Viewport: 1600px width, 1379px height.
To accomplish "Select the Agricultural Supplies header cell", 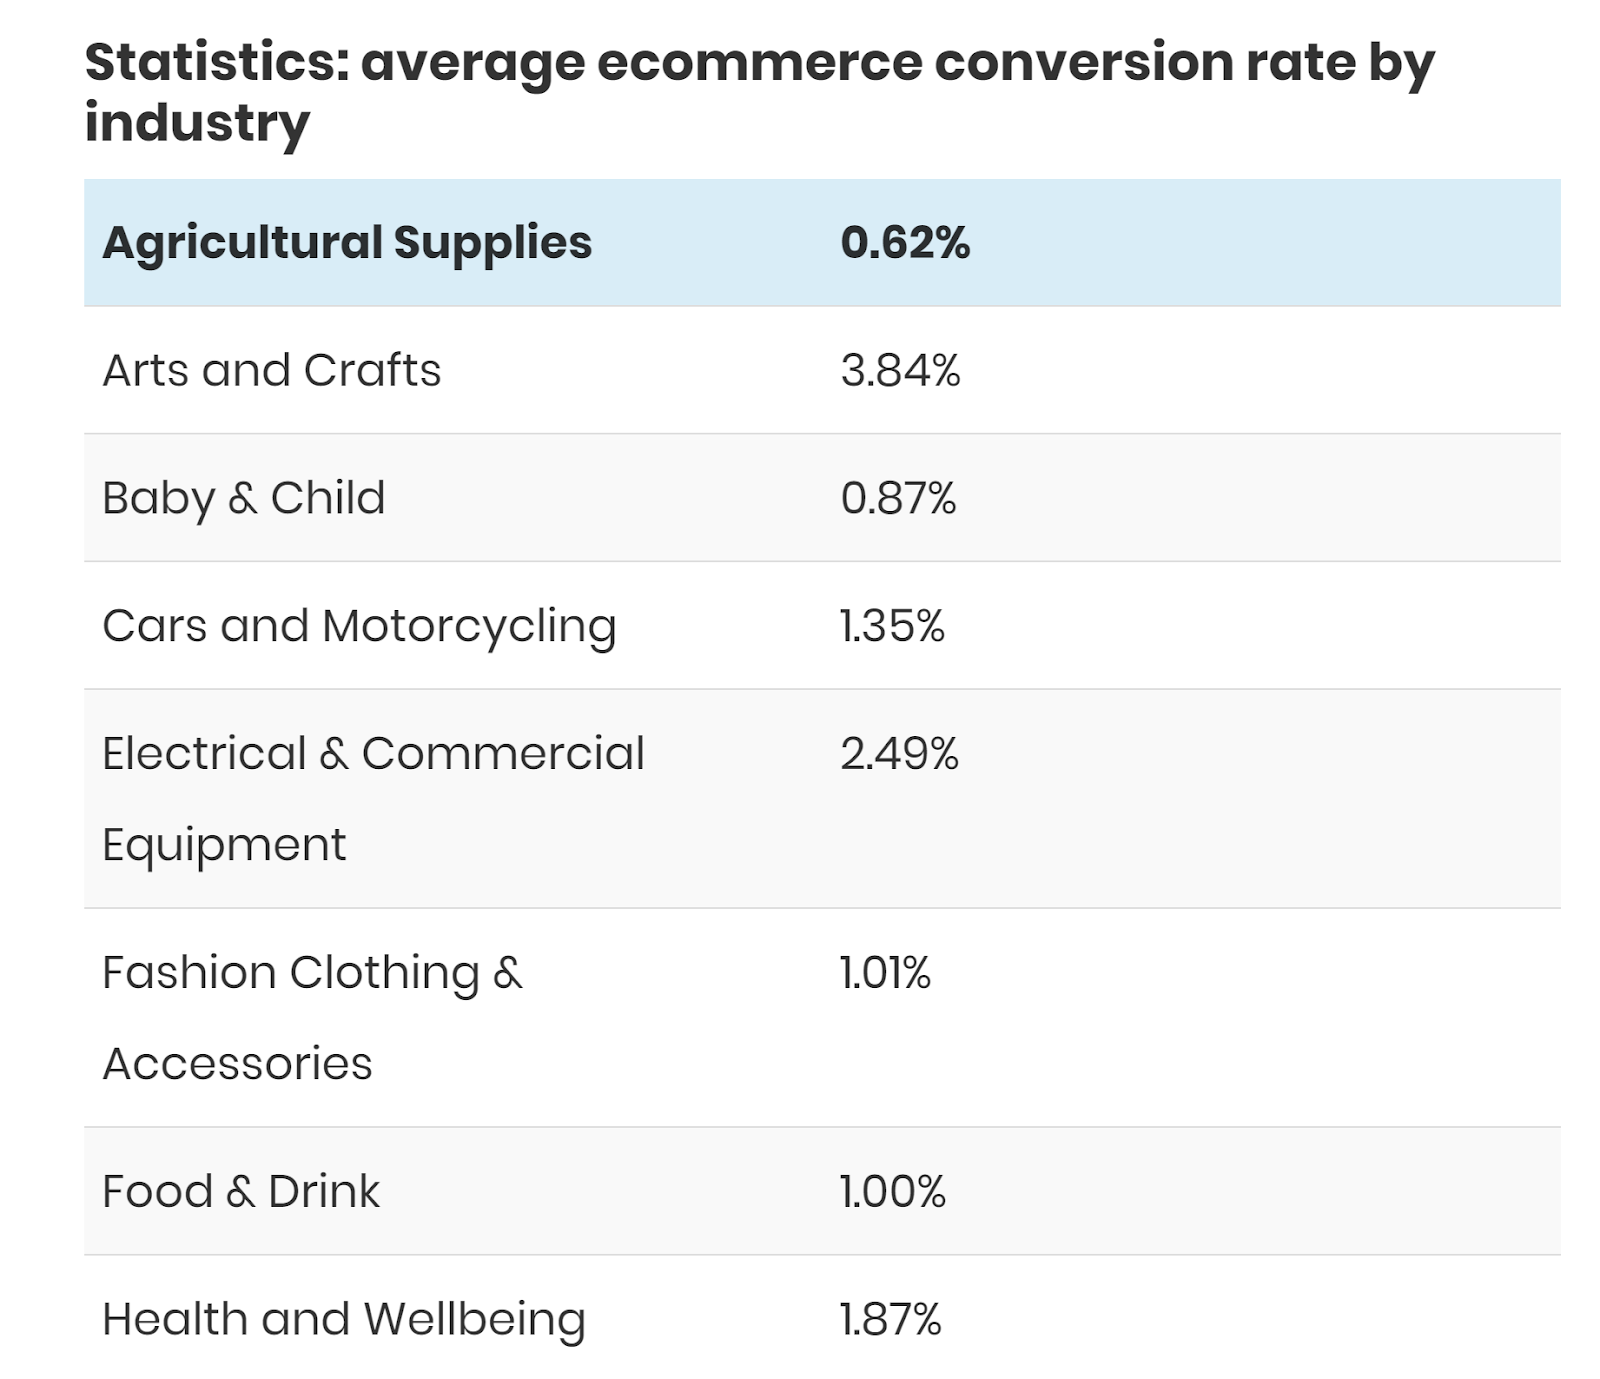I will 347,243.
